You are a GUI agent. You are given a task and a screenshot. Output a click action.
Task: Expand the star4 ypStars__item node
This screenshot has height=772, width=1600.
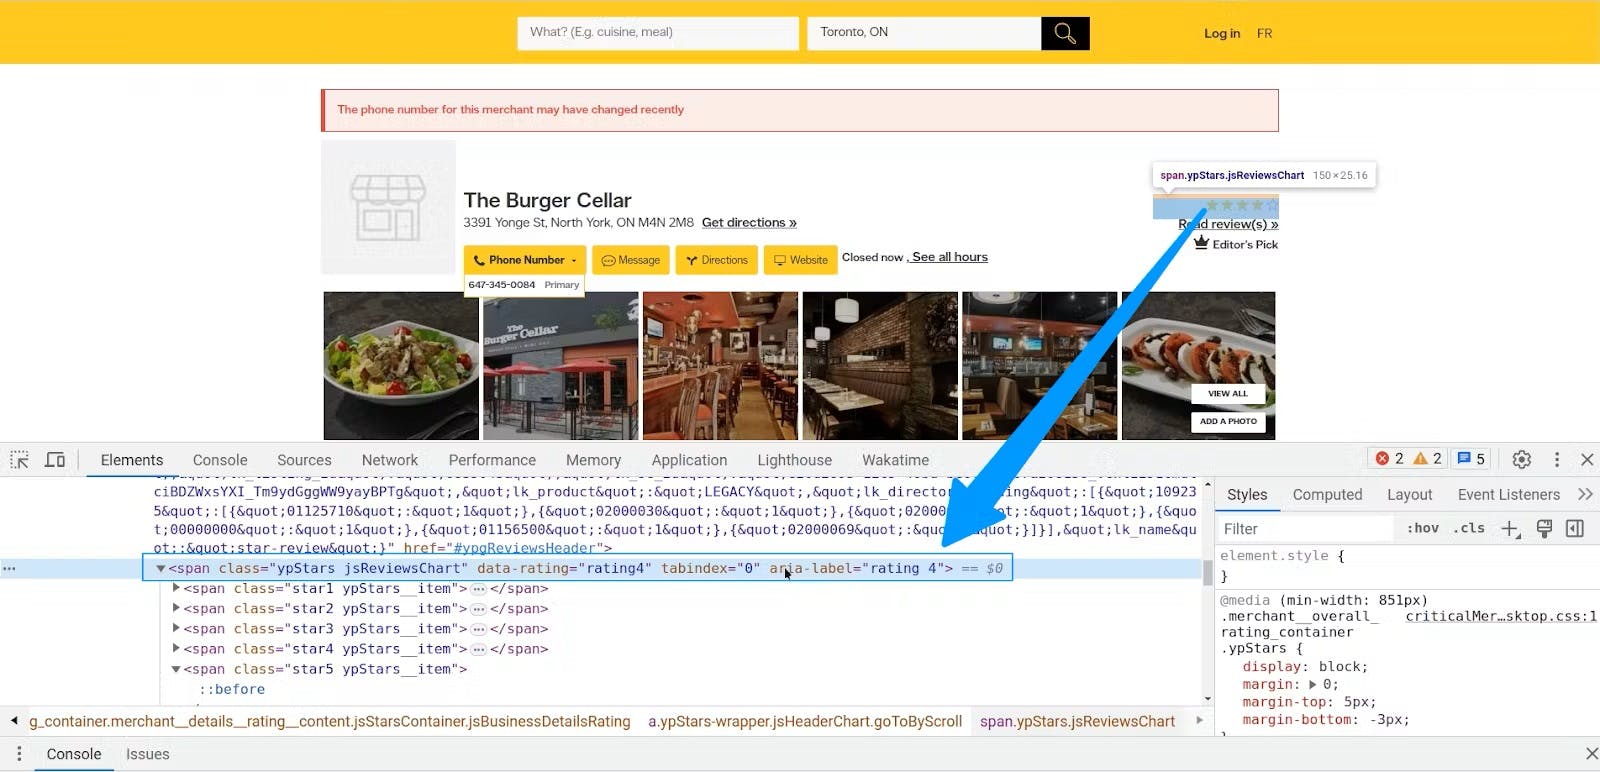pyautogui.click(x=176, y=648)
